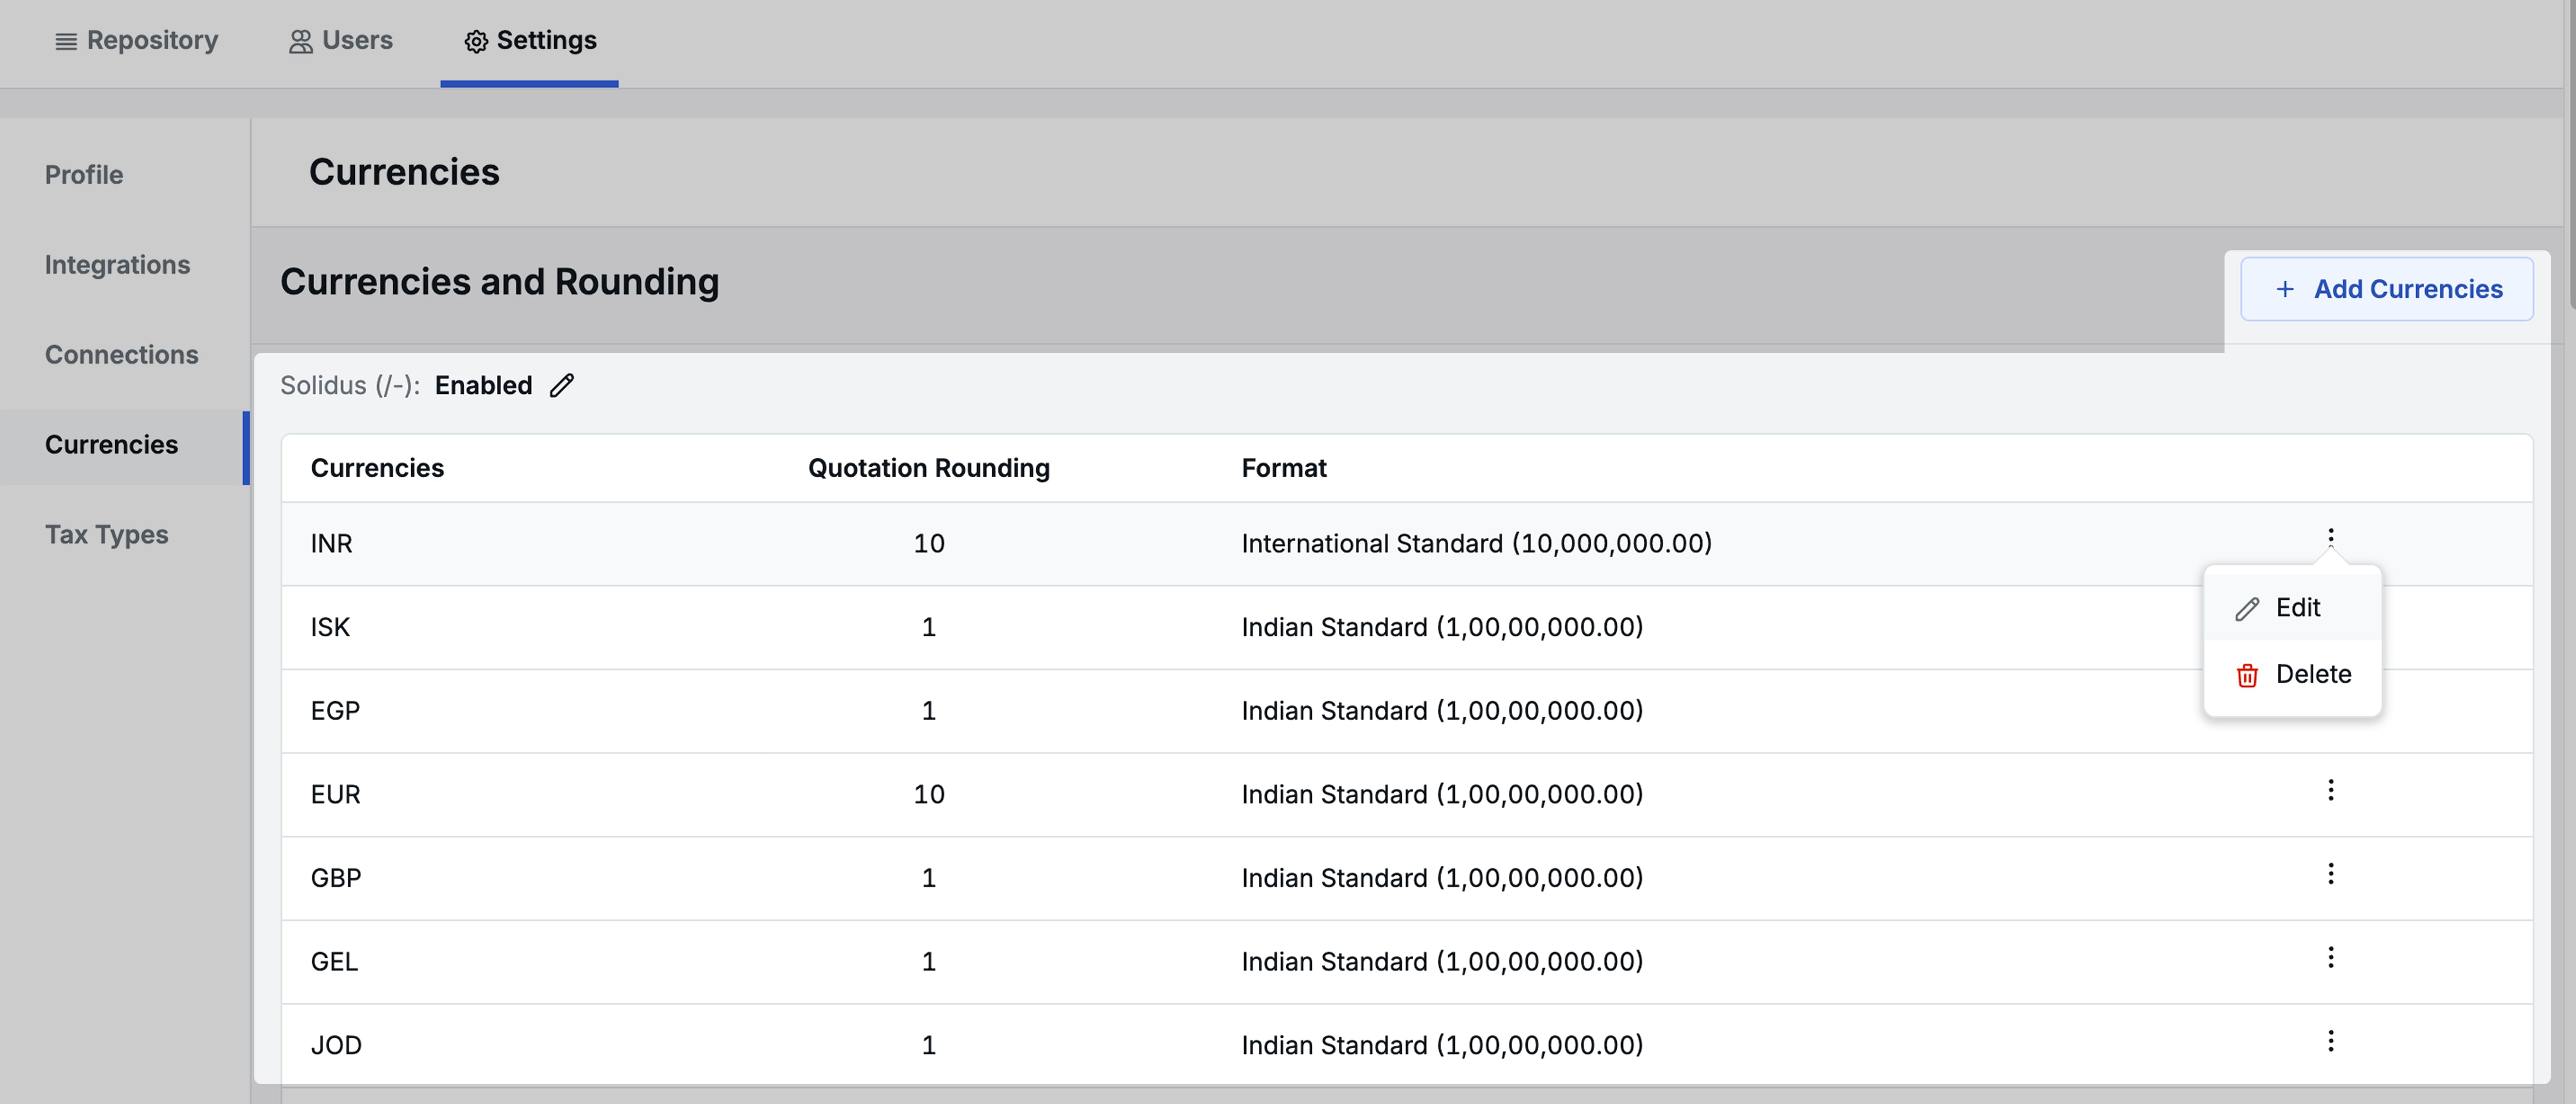Select Profile in the settings sidebar

click(x=84, y=174)
